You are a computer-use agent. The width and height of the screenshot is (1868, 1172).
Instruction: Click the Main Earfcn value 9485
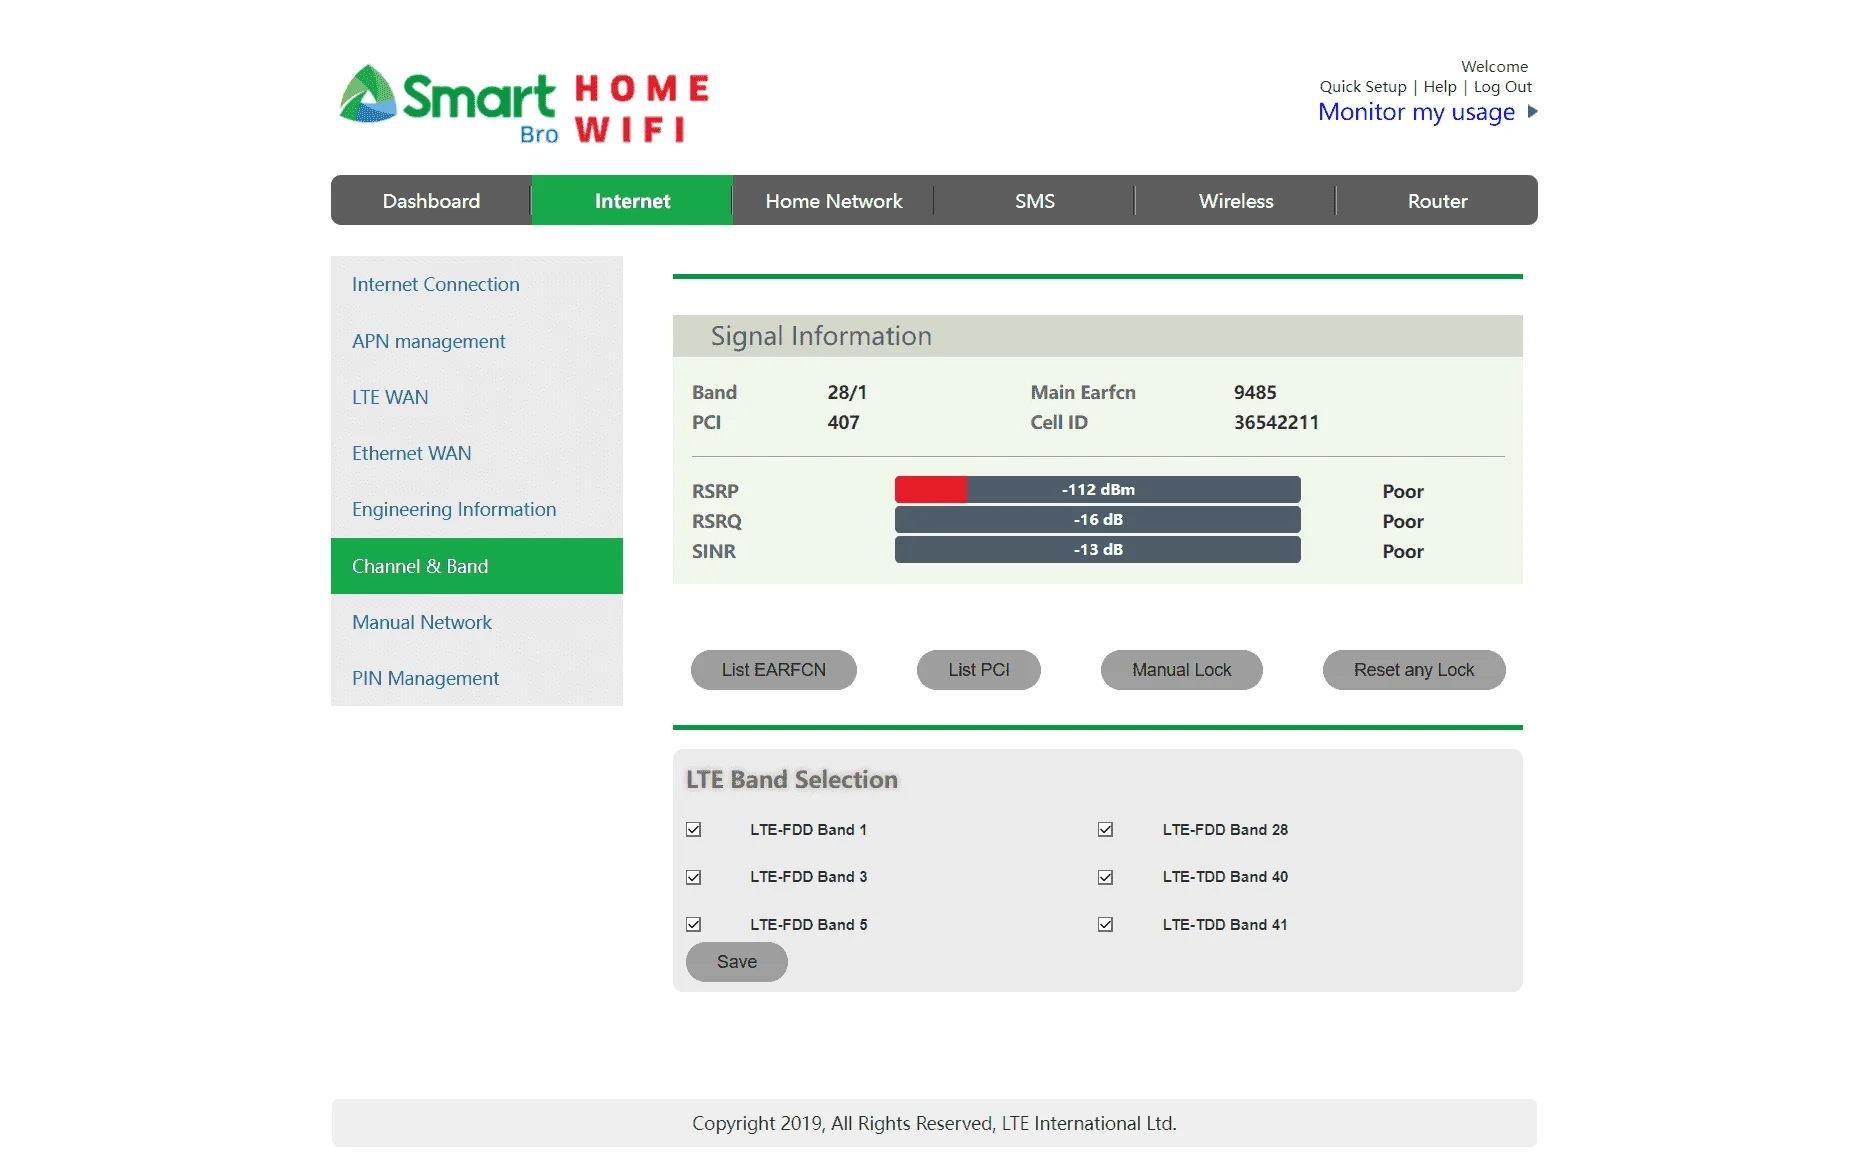1255,392
